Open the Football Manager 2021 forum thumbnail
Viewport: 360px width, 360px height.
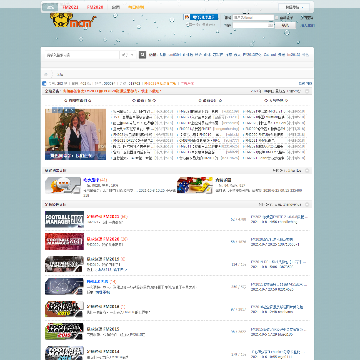[64, 219]
